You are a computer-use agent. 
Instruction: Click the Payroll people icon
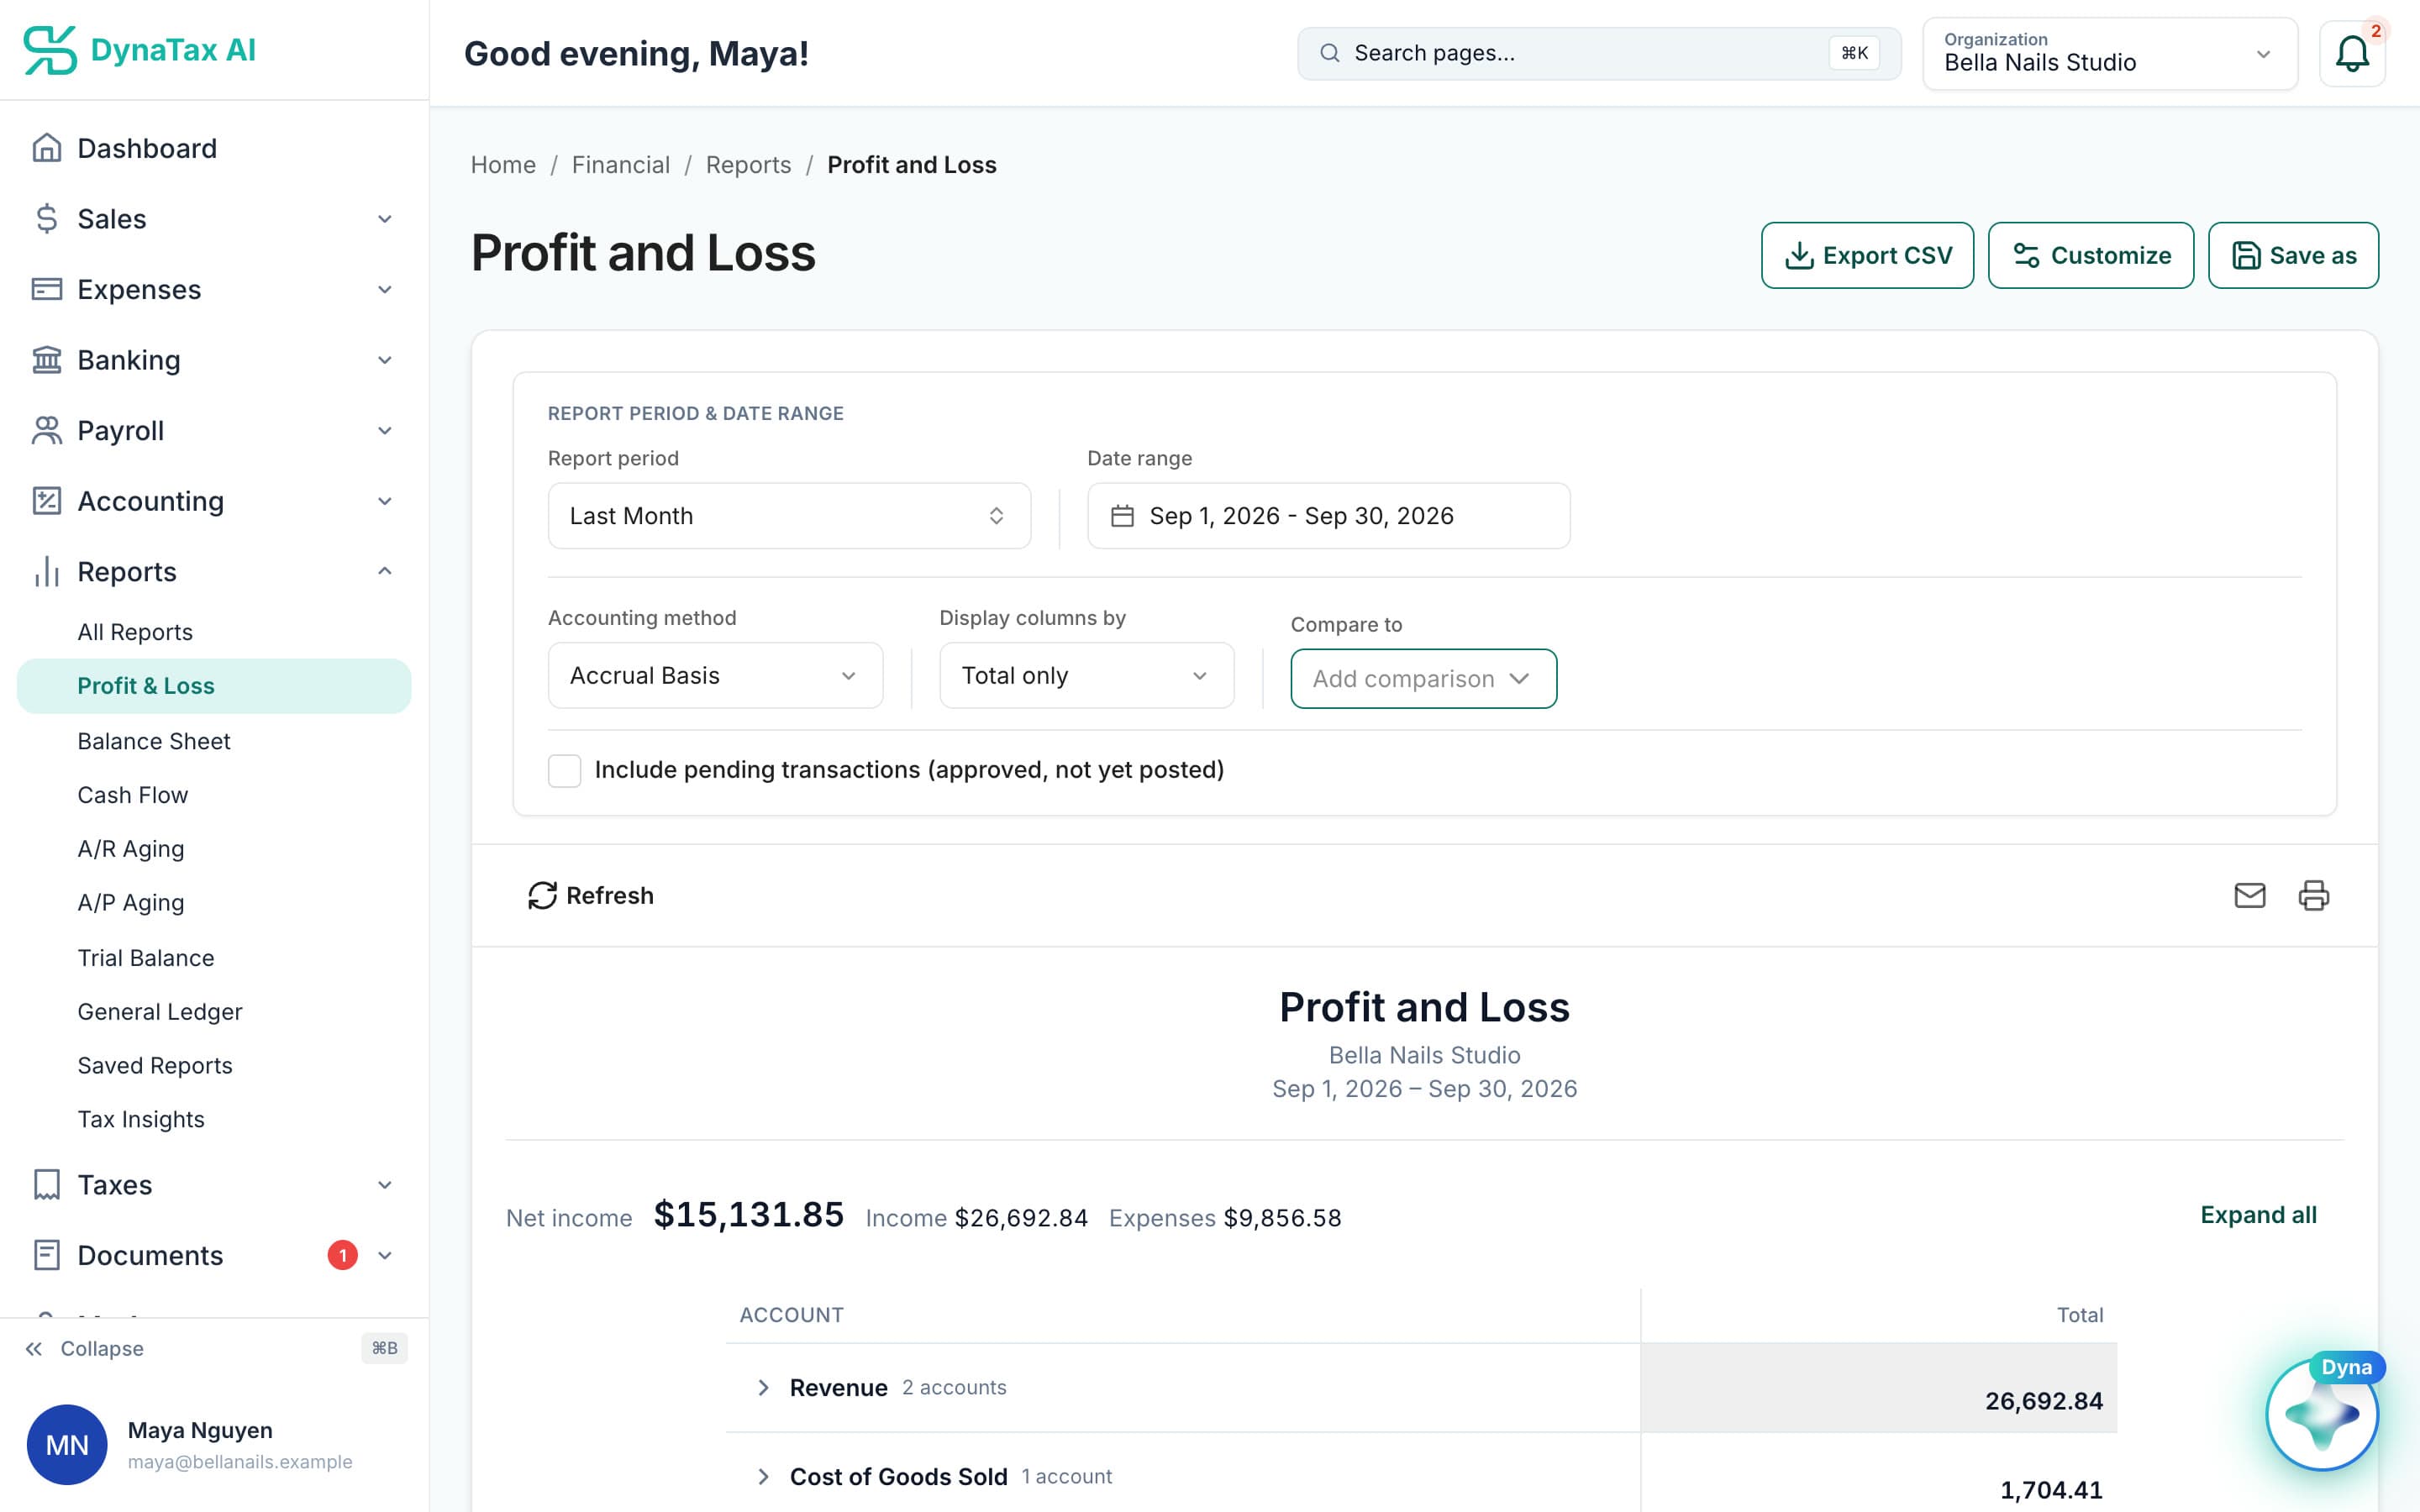click(46, 430)
